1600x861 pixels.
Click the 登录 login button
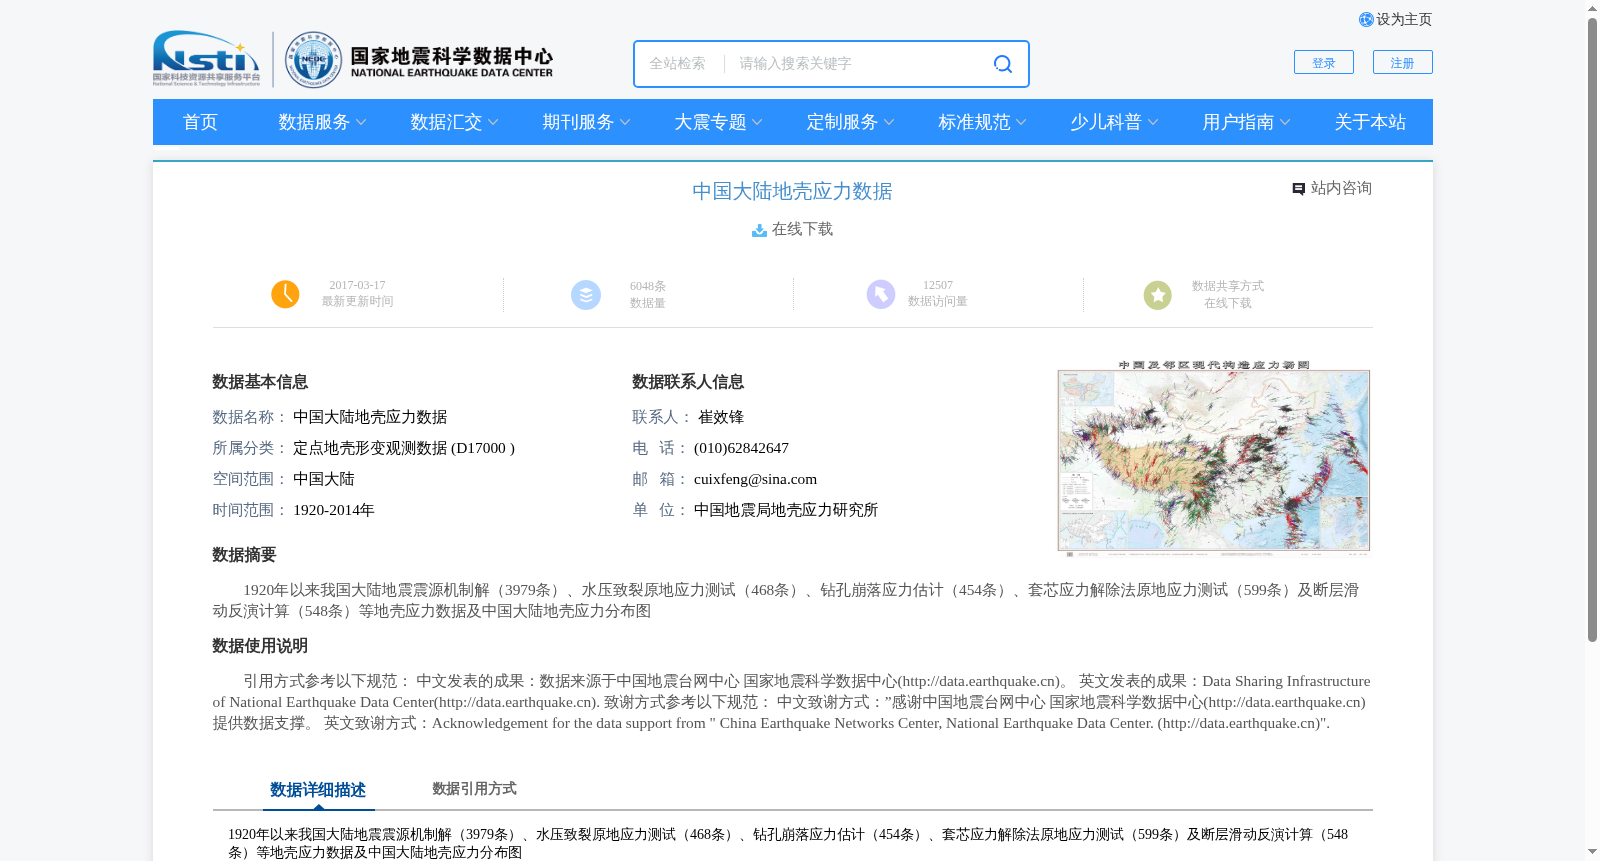coord(1324,62)
